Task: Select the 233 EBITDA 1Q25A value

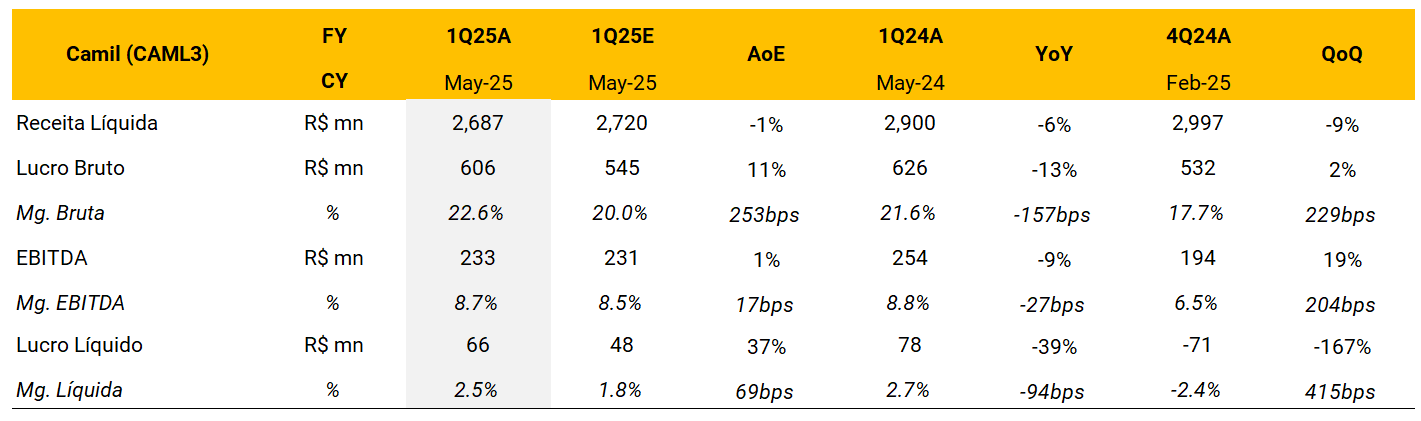Action: (478, 258)
